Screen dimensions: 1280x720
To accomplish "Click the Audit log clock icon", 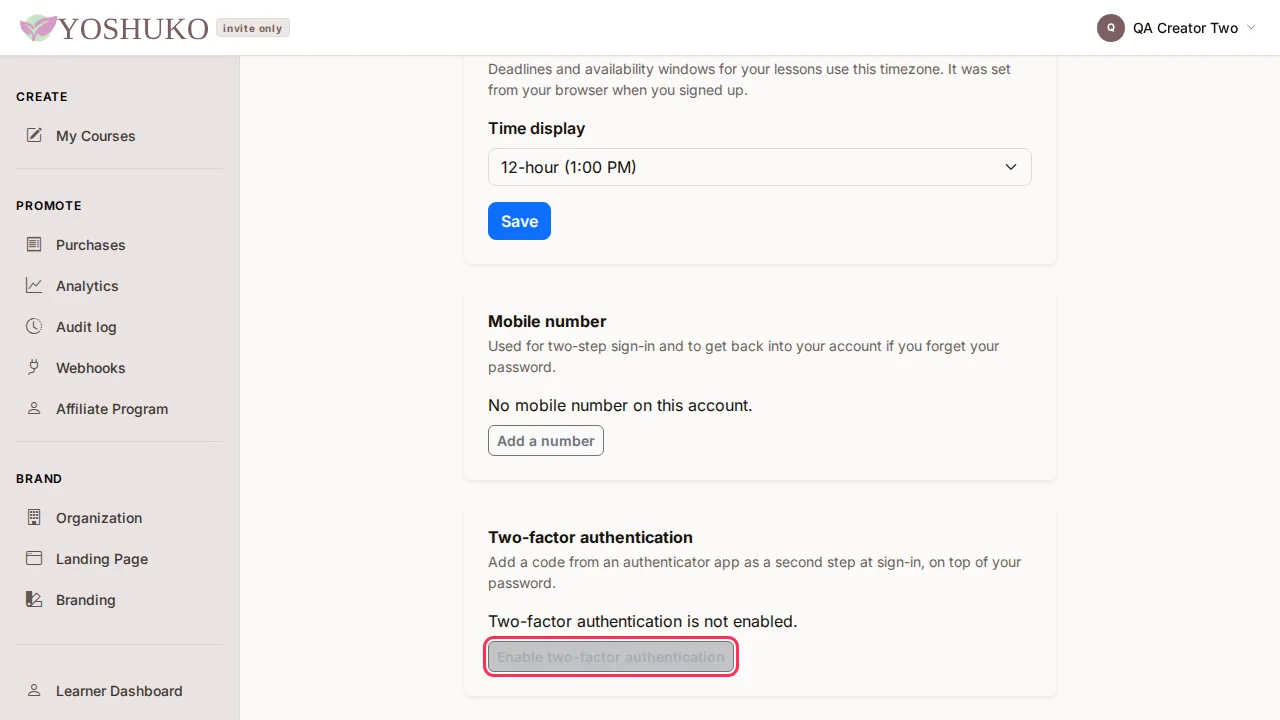I will click(x=34, y=326).
